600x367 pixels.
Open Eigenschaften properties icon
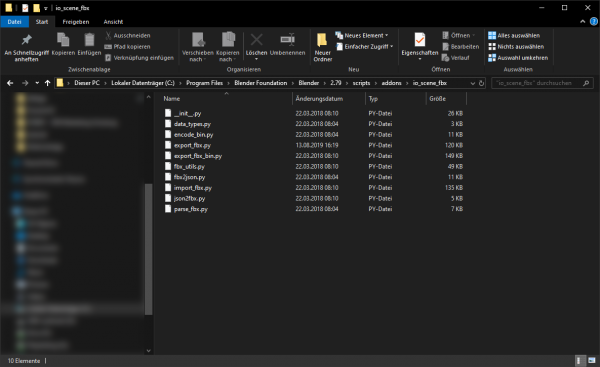(x=420, y=39)
